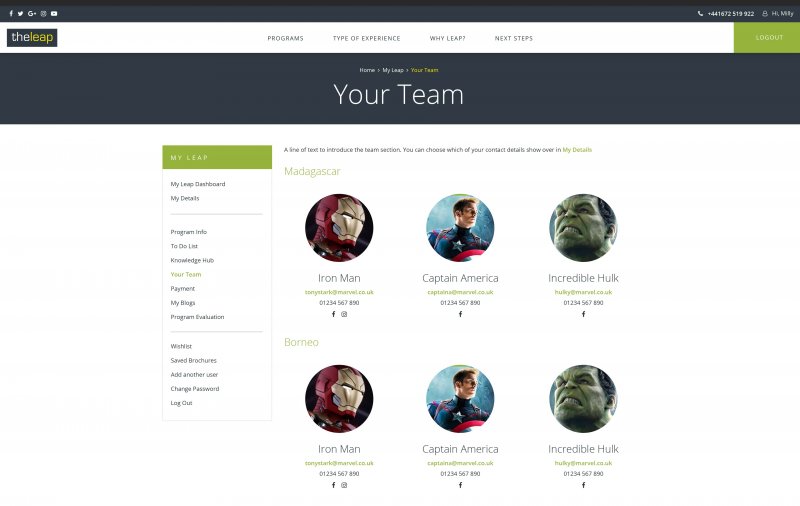Follow the My Details link in intro text

point(577,150)
